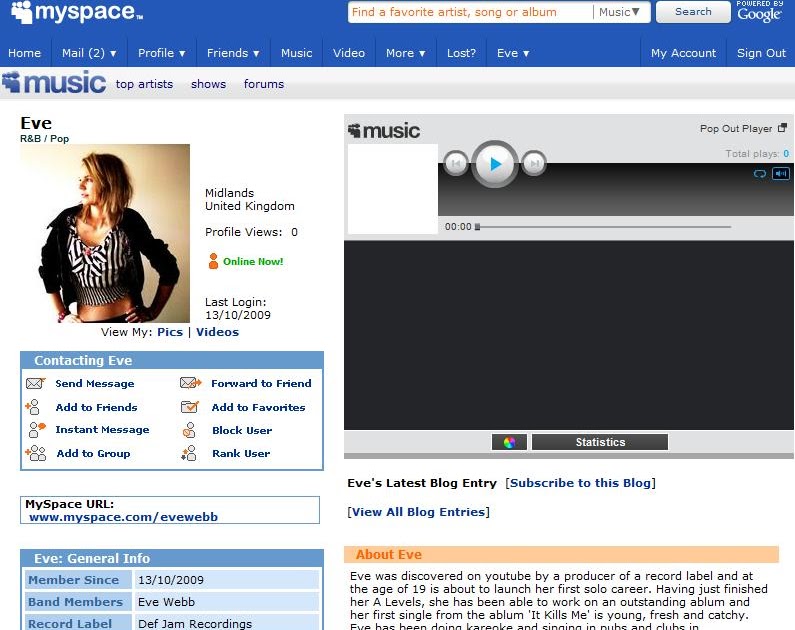Click the Instant Message chat icon

point(37,430)
